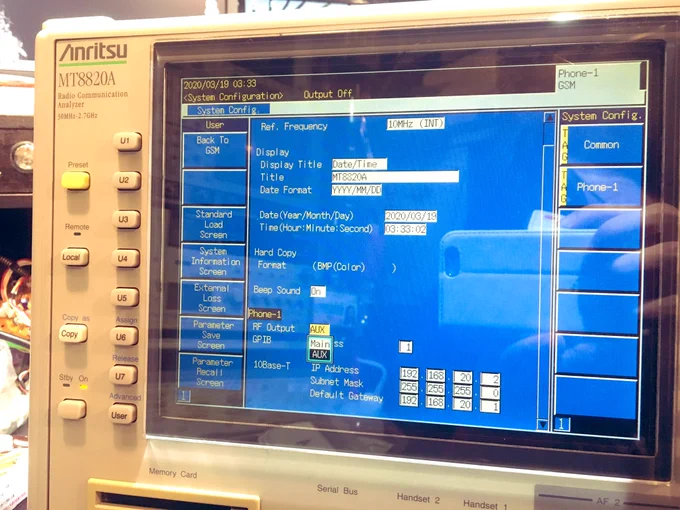
Task: Click the scrollbar down arrow
Action: [542, 424]
